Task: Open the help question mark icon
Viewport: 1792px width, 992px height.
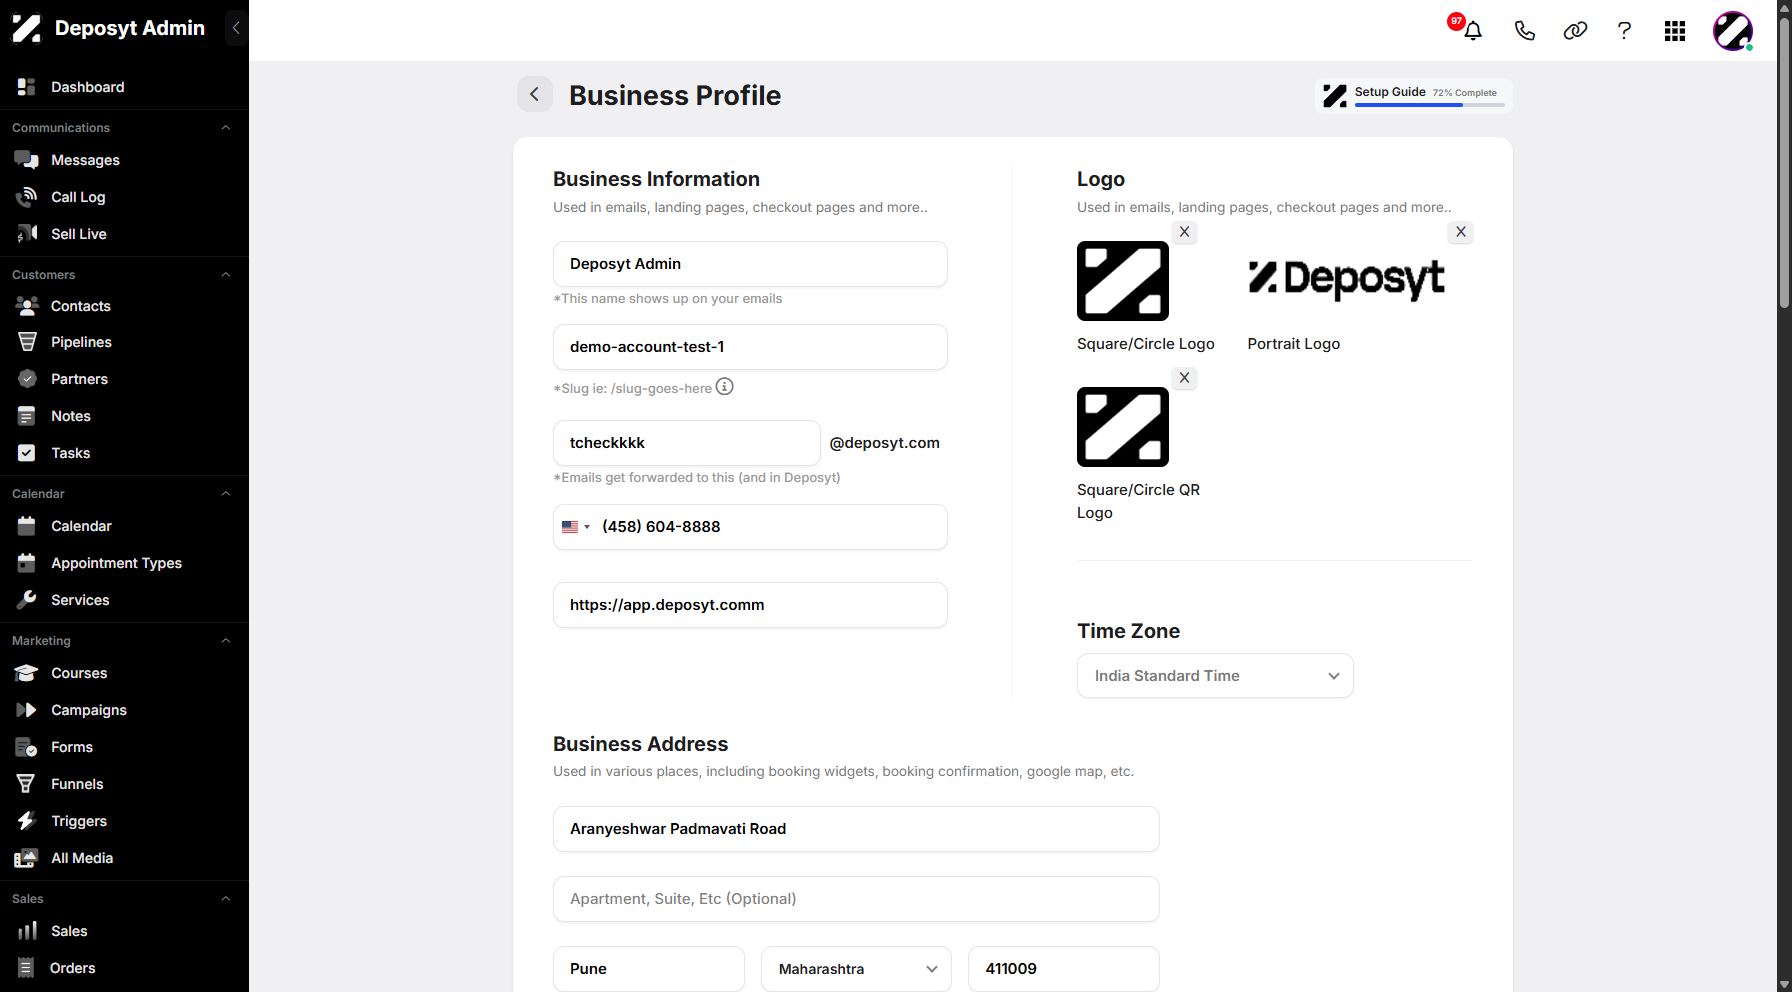Action: point(1624,30)
